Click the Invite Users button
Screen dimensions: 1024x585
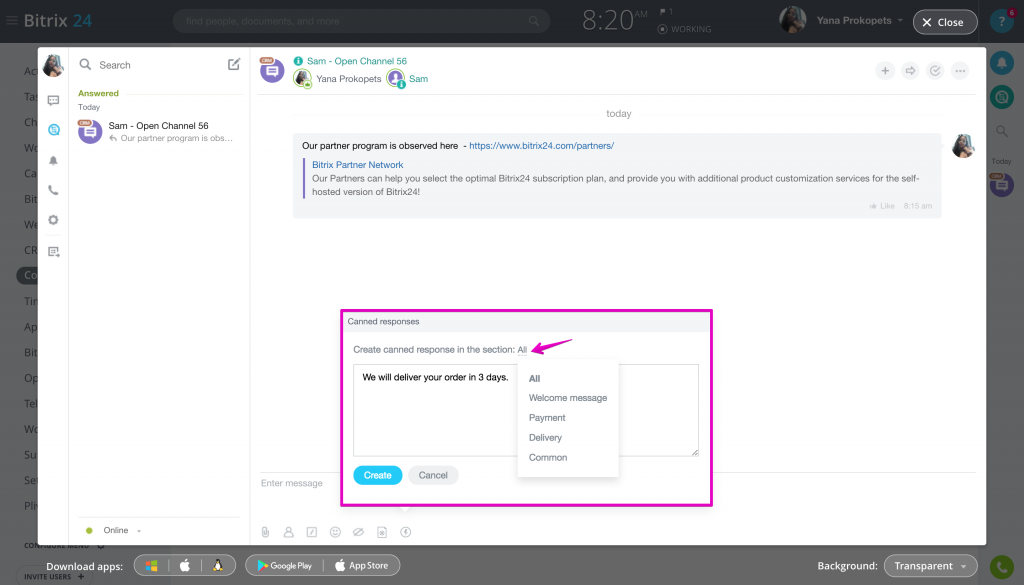(x=54, y=577)
